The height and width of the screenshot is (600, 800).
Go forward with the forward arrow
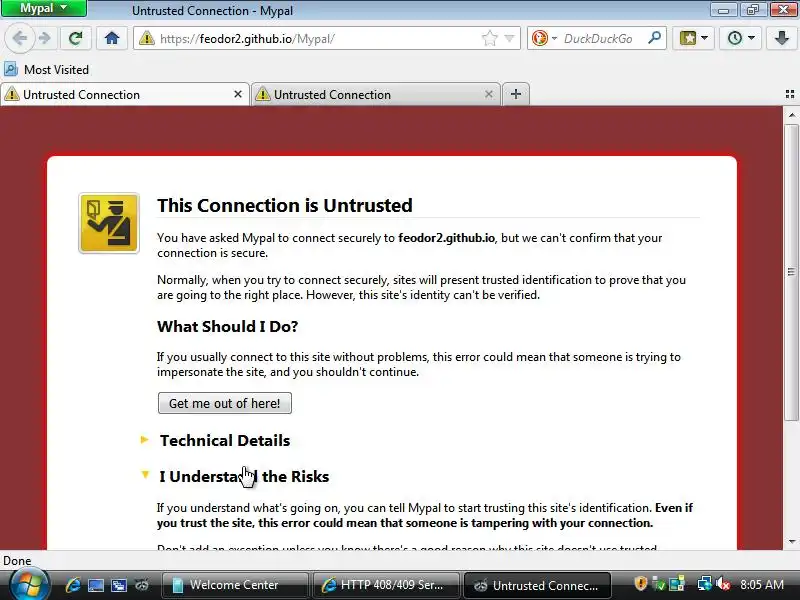pyautogui.click(x=45, y=38)
